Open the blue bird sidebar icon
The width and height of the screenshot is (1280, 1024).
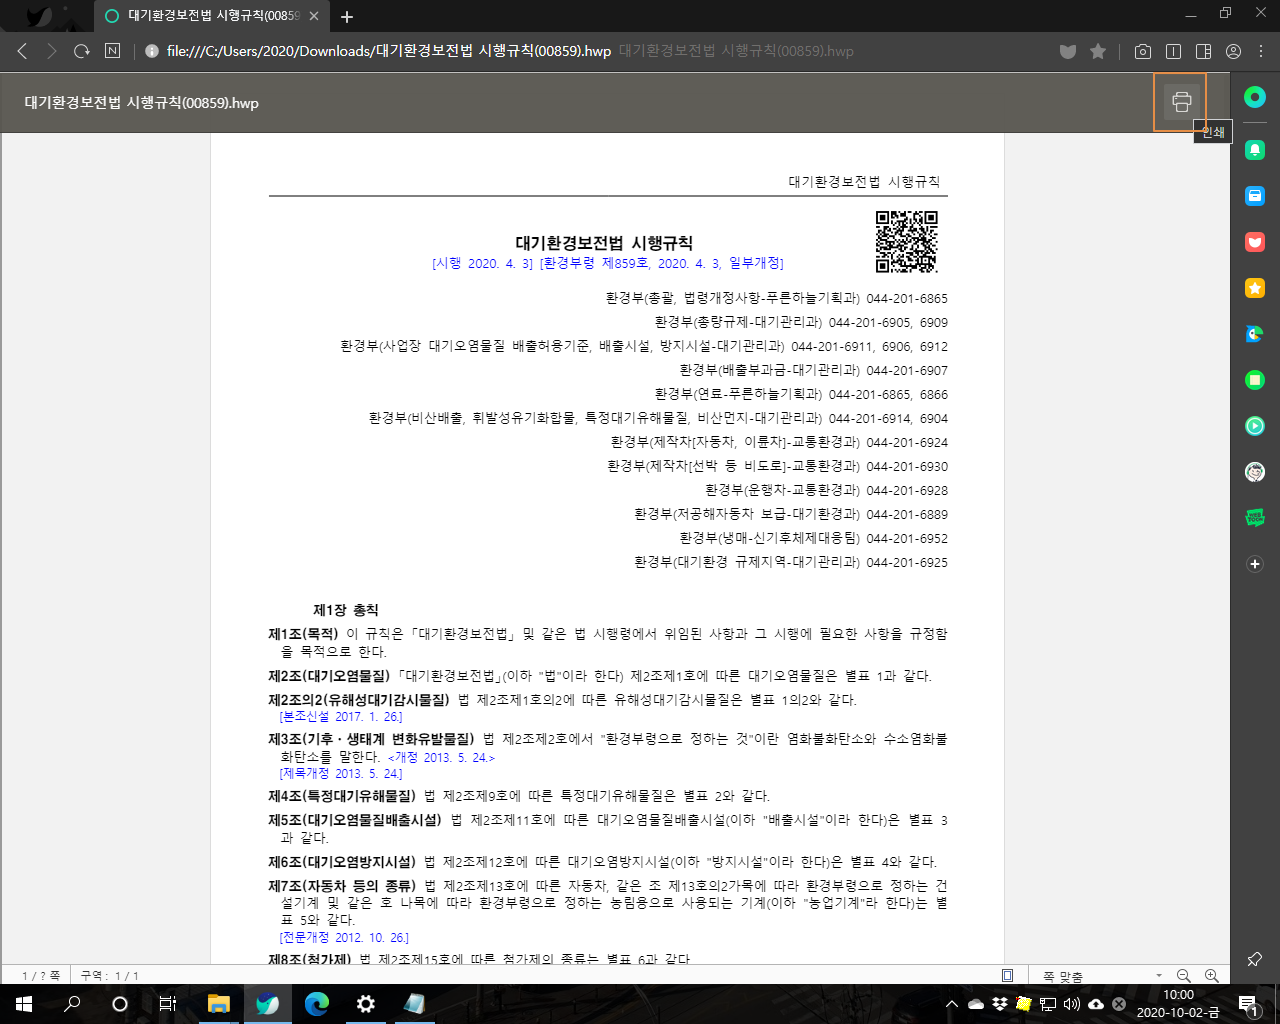(1255, 334)
